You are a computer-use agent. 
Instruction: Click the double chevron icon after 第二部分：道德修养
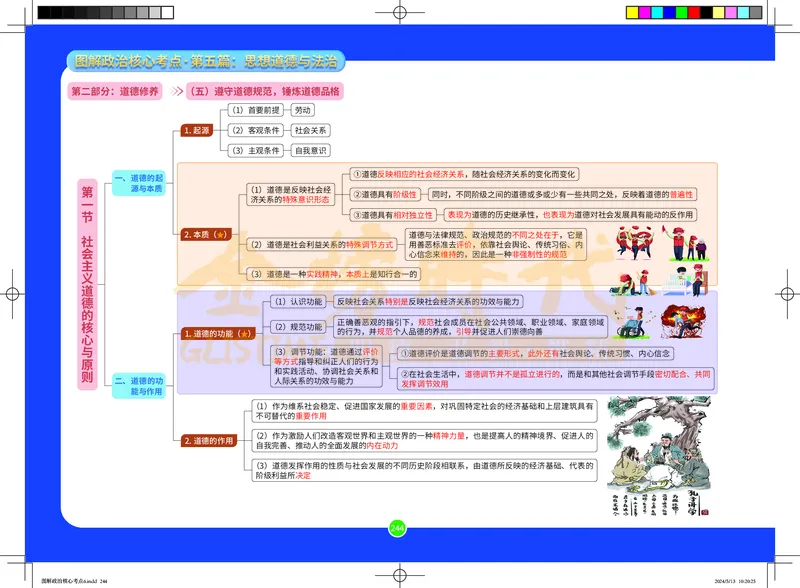coord(177,89)
